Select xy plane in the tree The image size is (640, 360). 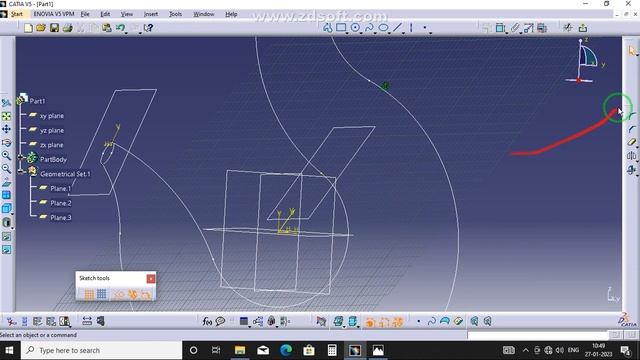pos(51,116)
